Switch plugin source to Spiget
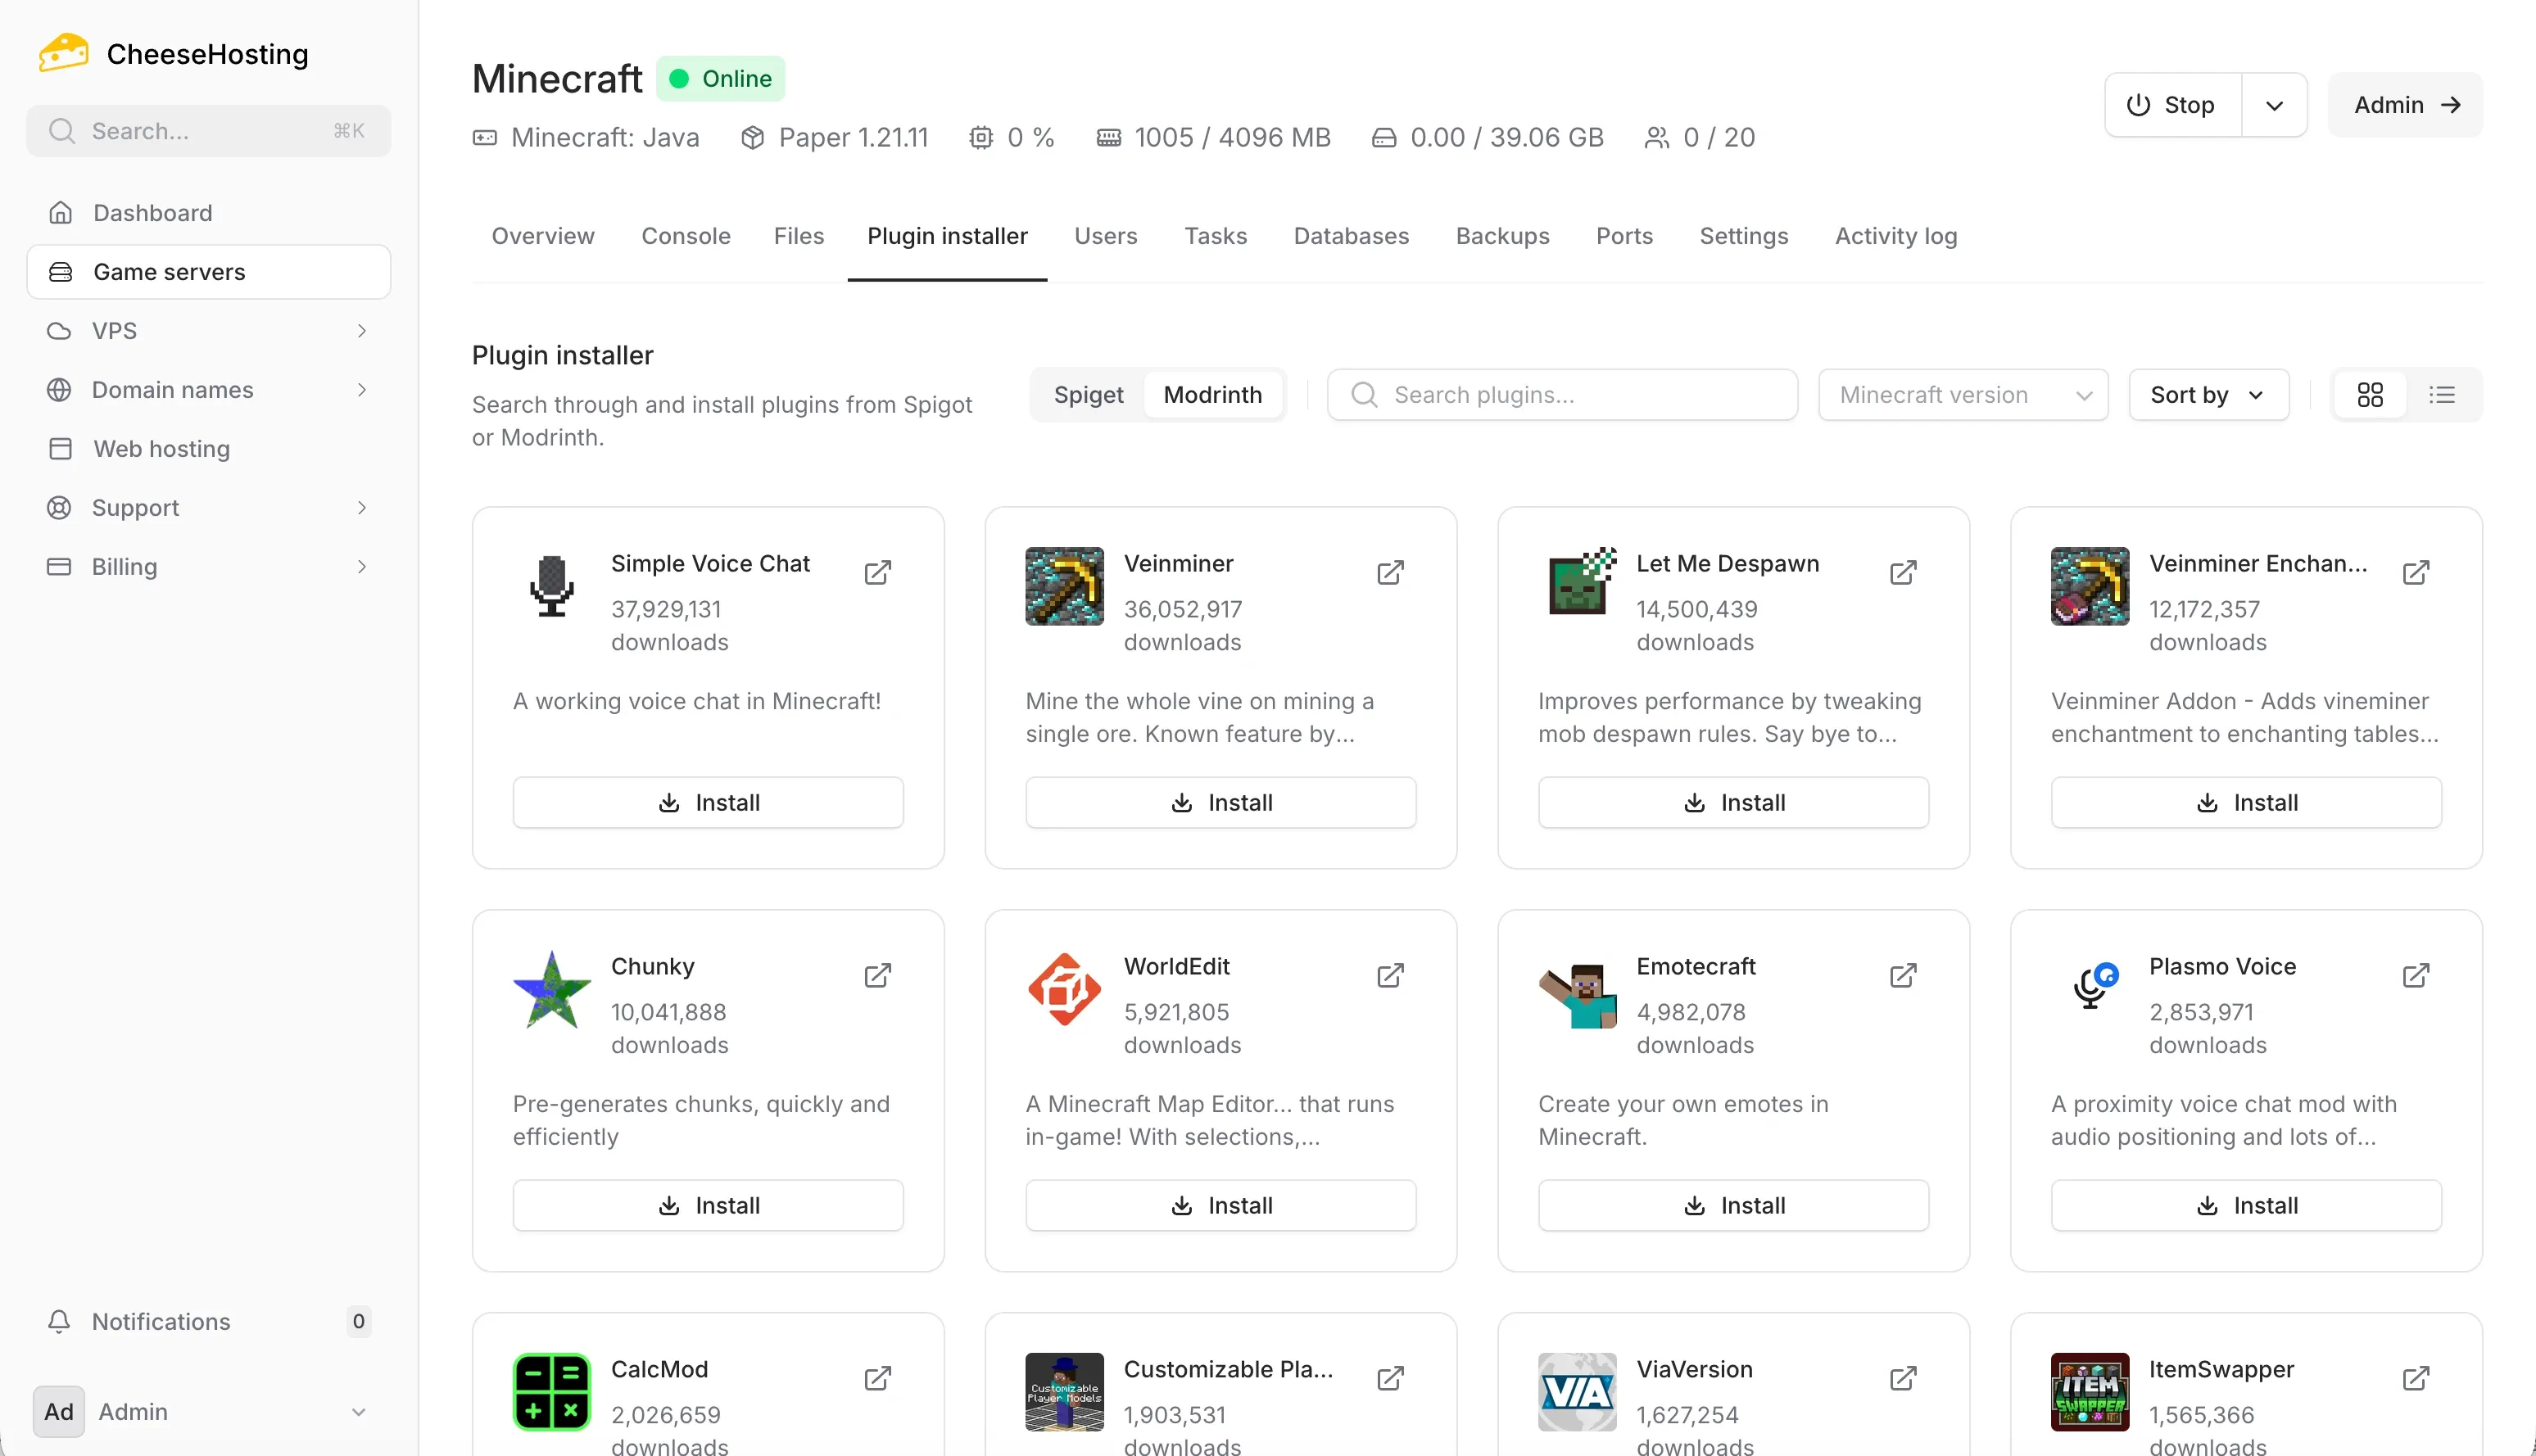 [x=1089, y=394]
